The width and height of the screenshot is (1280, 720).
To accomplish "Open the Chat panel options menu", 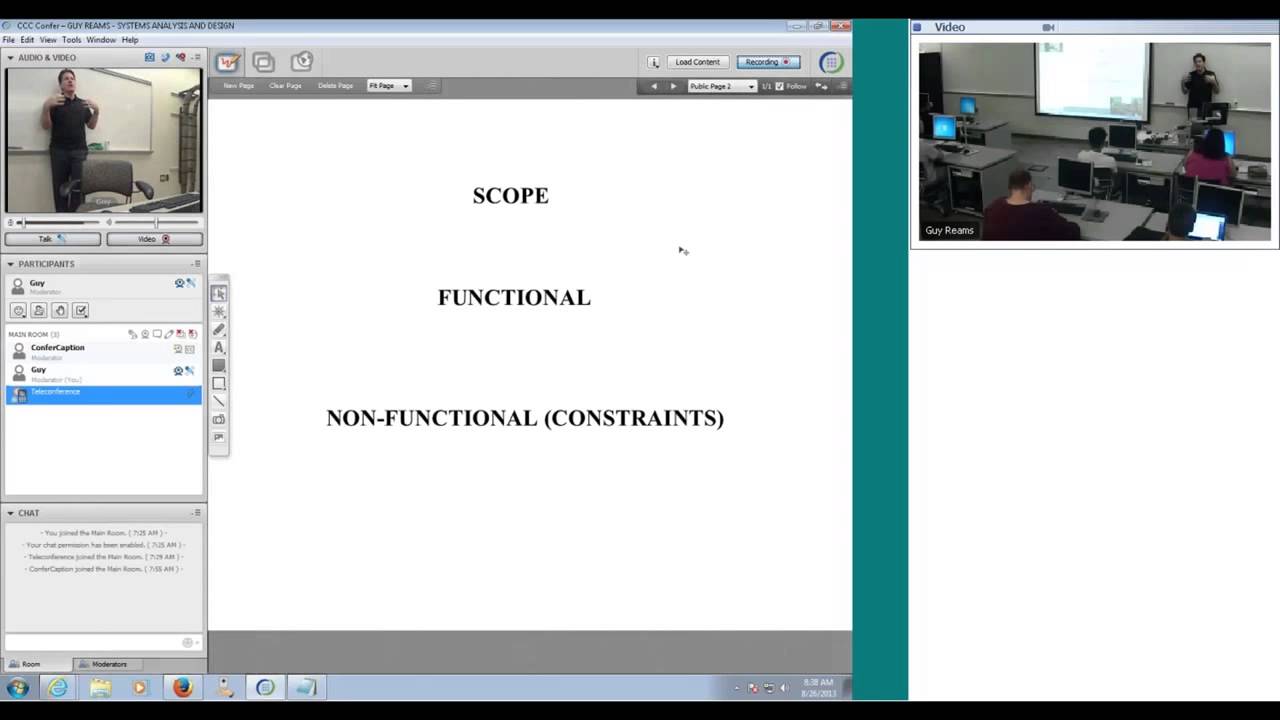I will (x=196, y=513).
